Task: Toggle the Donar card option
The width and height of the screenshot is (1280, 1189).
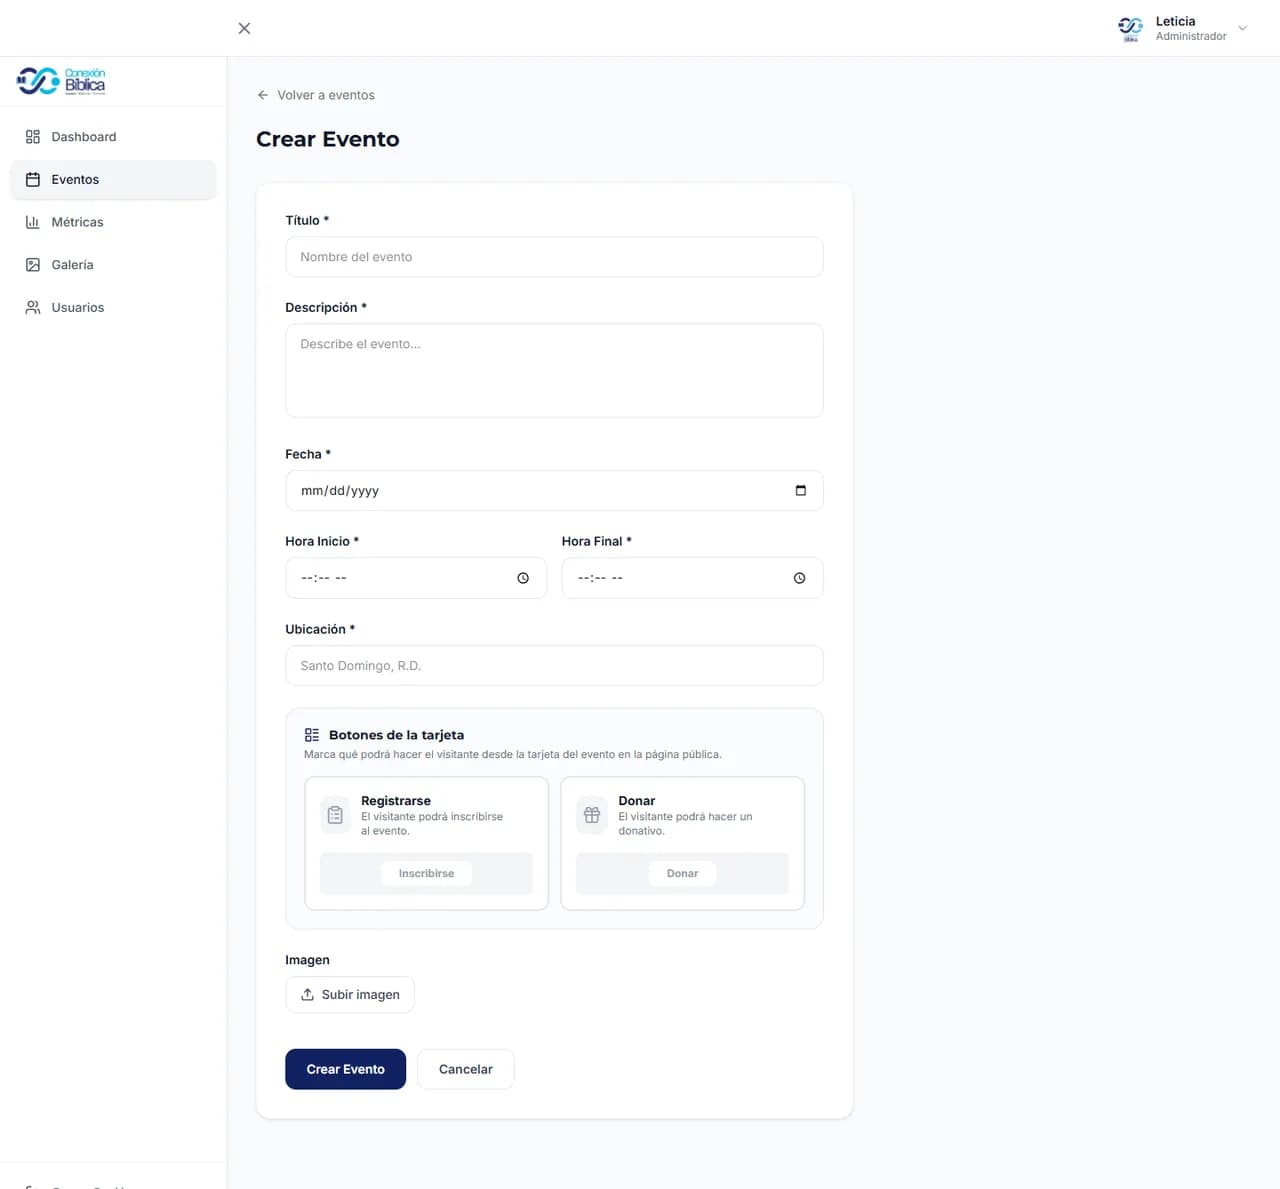Action: 683,843
